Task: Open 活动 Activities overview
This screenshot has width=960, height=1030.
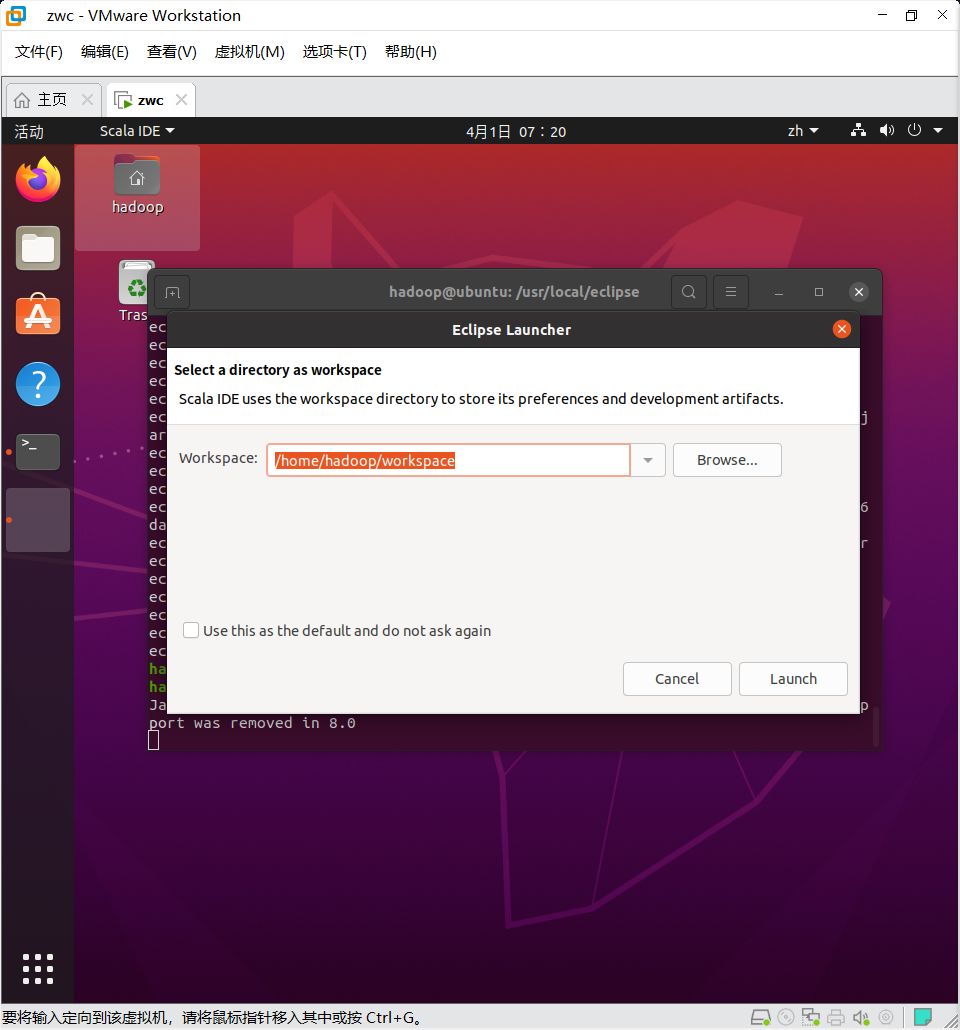Action: pyautogui.click(x=29, y=131)
